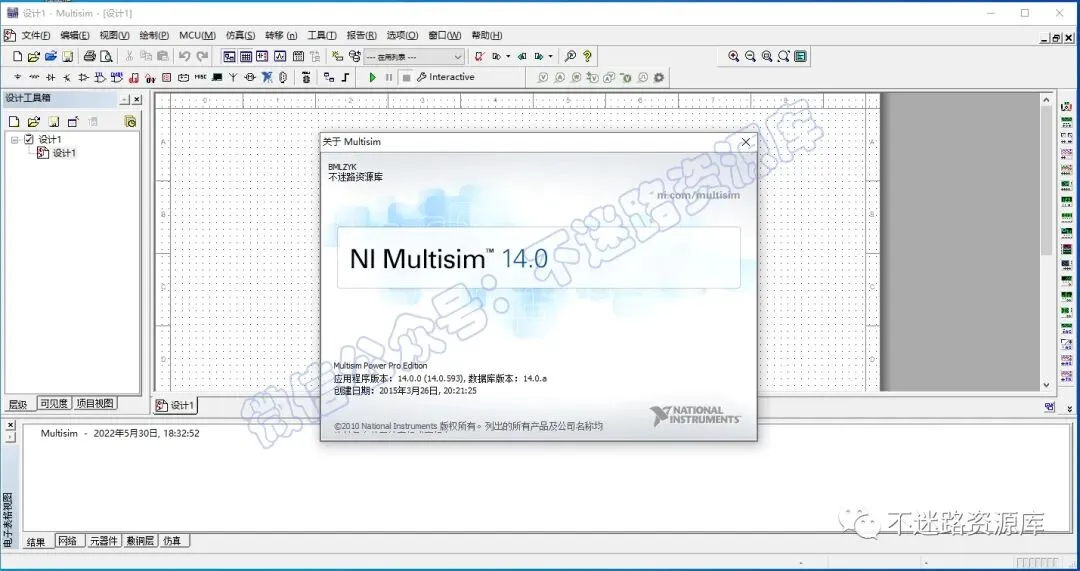
Task: Open the 绘制(P) menu
Action: pyautogui.click(x=154, y=35)
